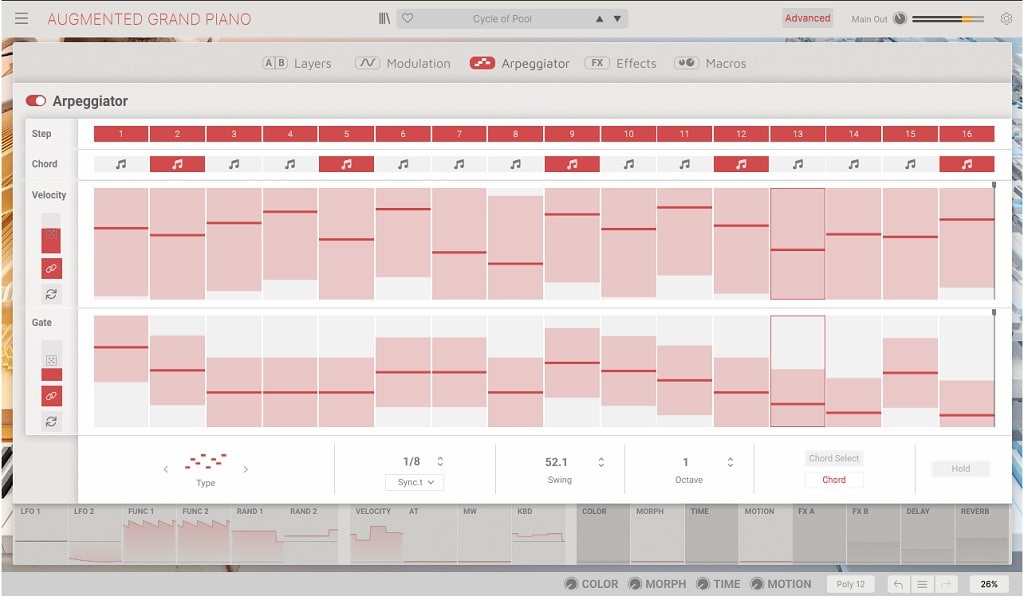The image size is (1024, 596).
Task: Click the 26% CPU meter
Action: point(989,584)
